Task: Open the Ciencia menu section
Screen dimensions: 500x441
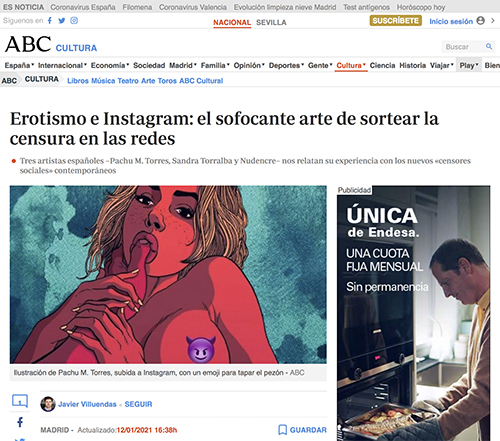Action: (x=382, y=65)
